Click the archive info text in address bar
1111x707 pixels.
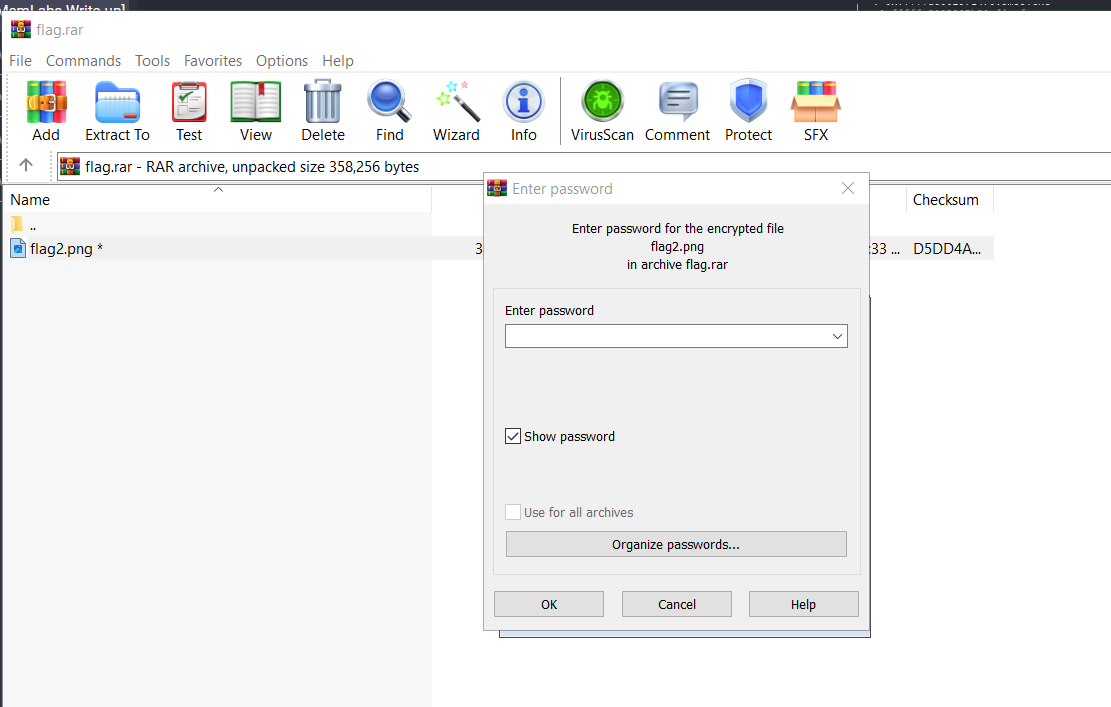pos(252,166)
